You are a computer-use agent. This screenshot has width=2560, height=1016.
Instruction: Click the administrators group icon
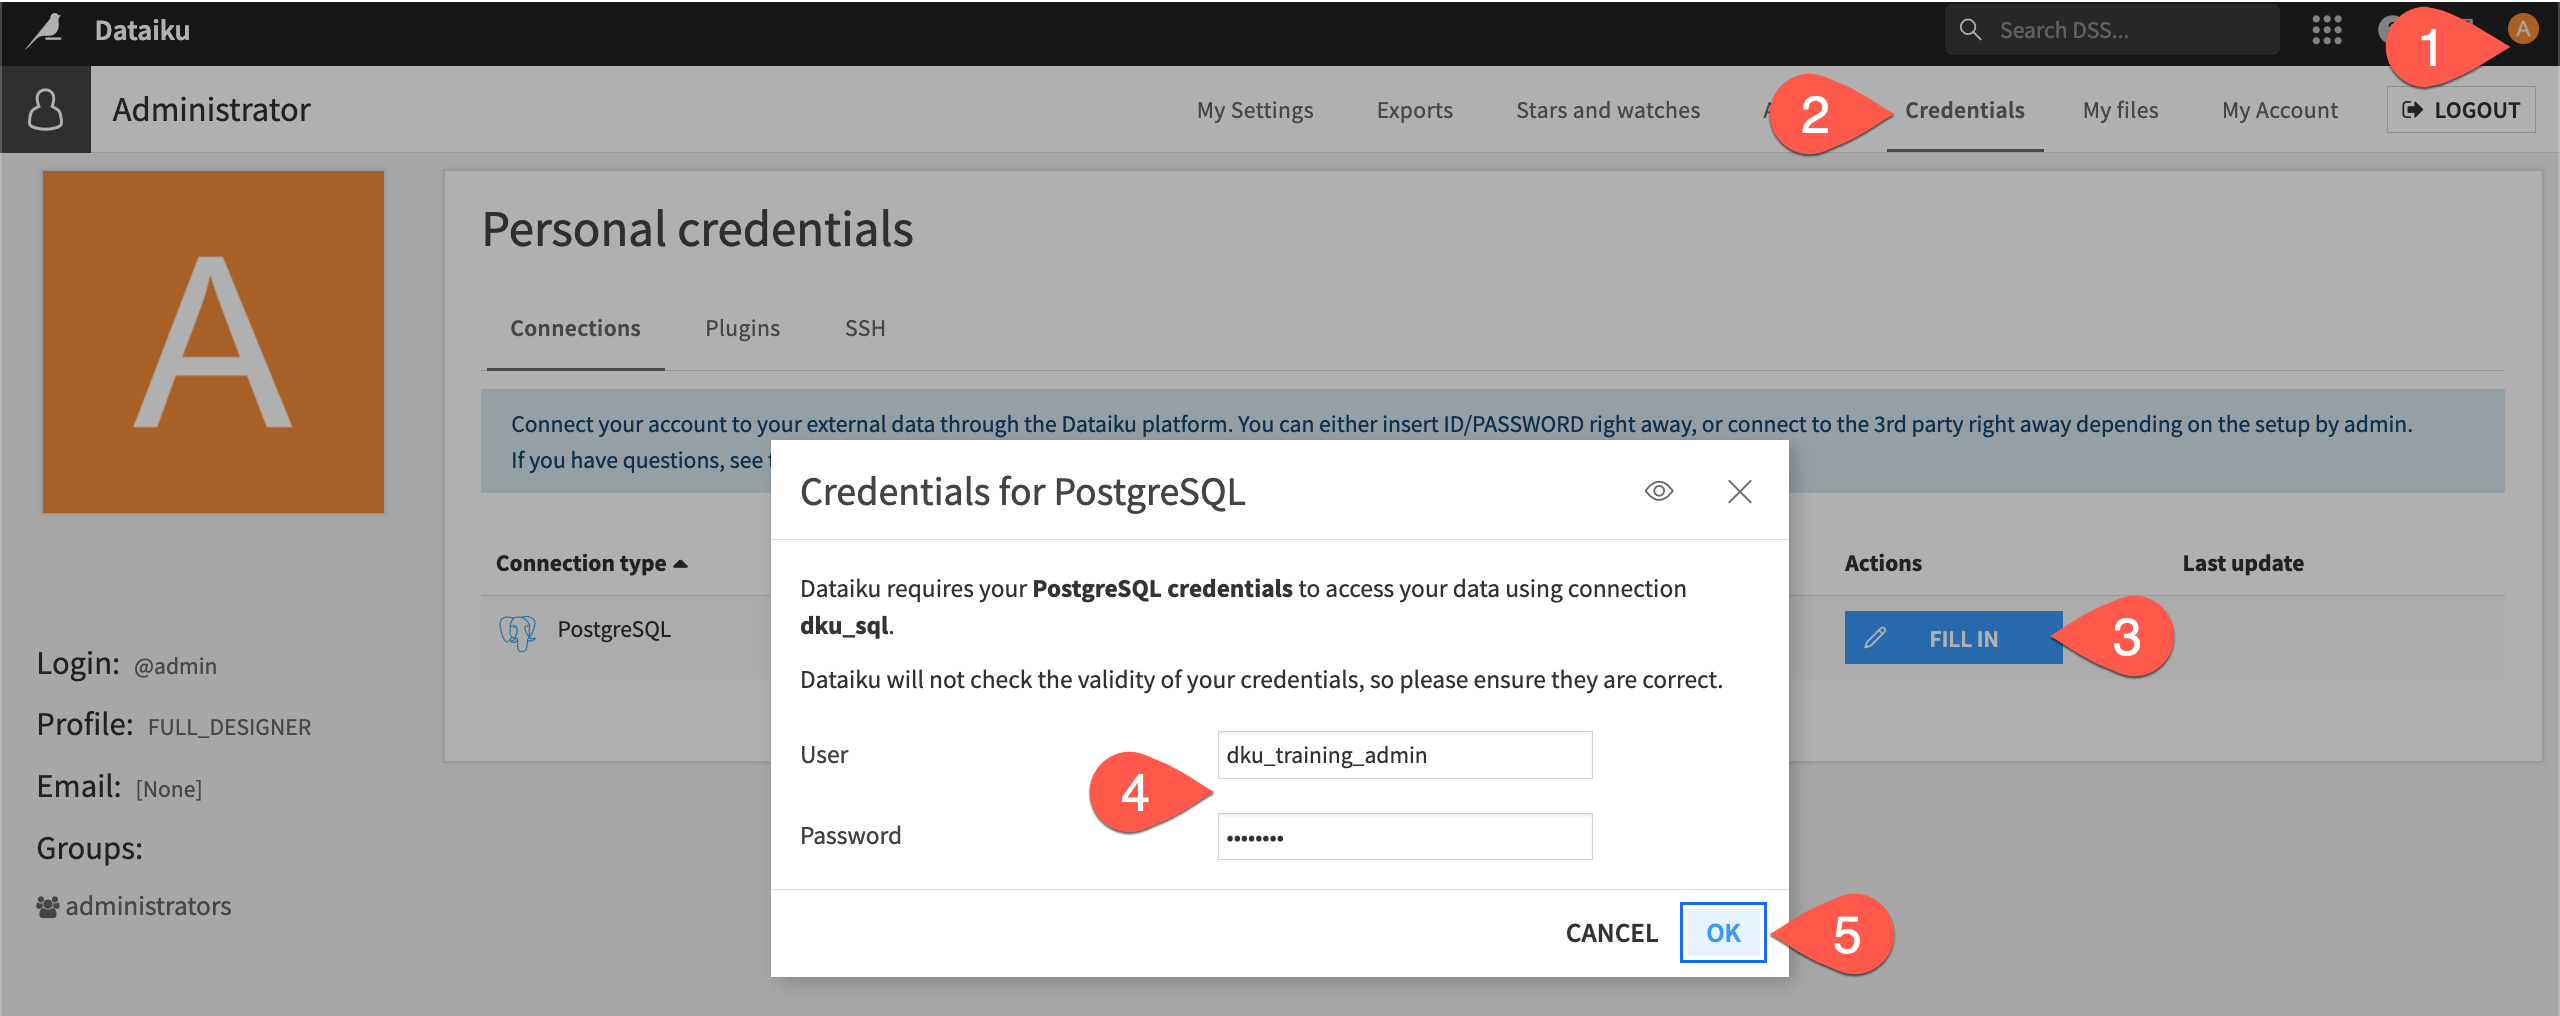pyautogui.click(x=47, y=906)
